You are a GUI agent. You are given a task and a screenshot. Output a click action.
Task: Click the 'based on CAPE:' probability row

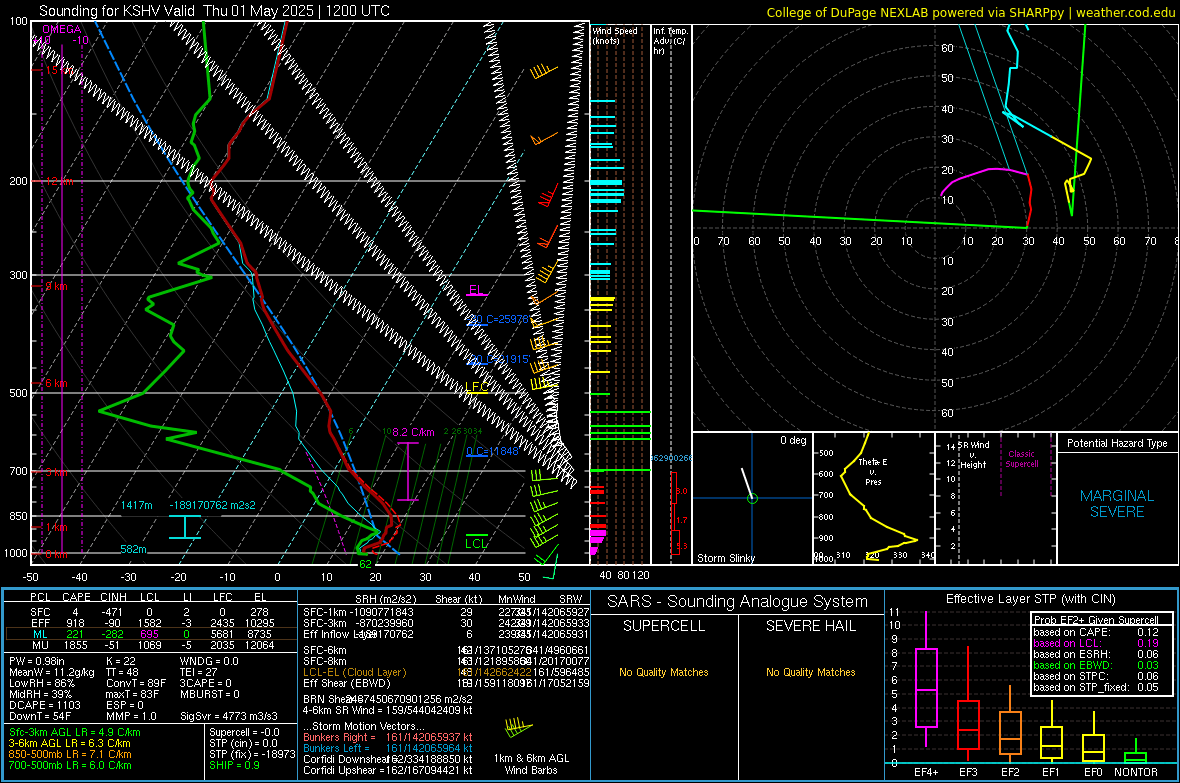1096,632
